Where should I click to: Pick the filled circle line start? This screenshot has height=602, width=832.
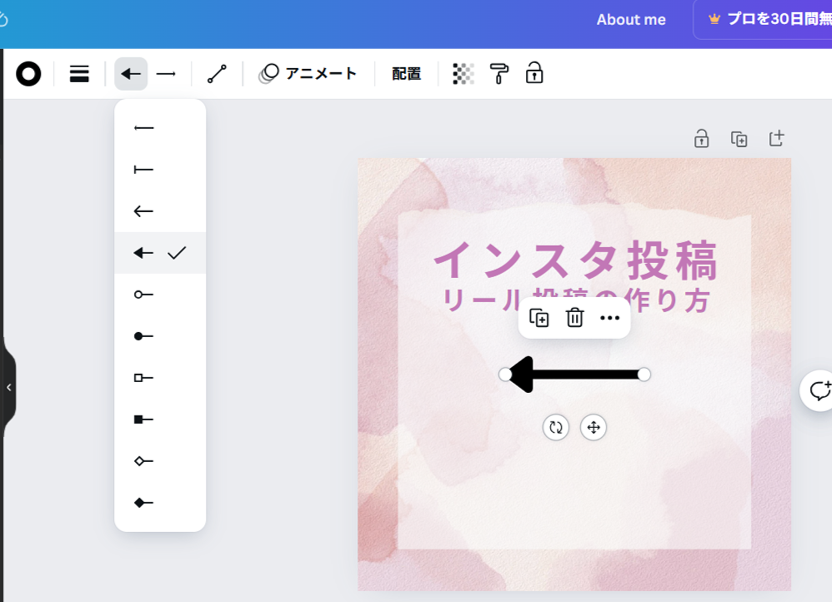pyautogui.click(x=144, y=336)
